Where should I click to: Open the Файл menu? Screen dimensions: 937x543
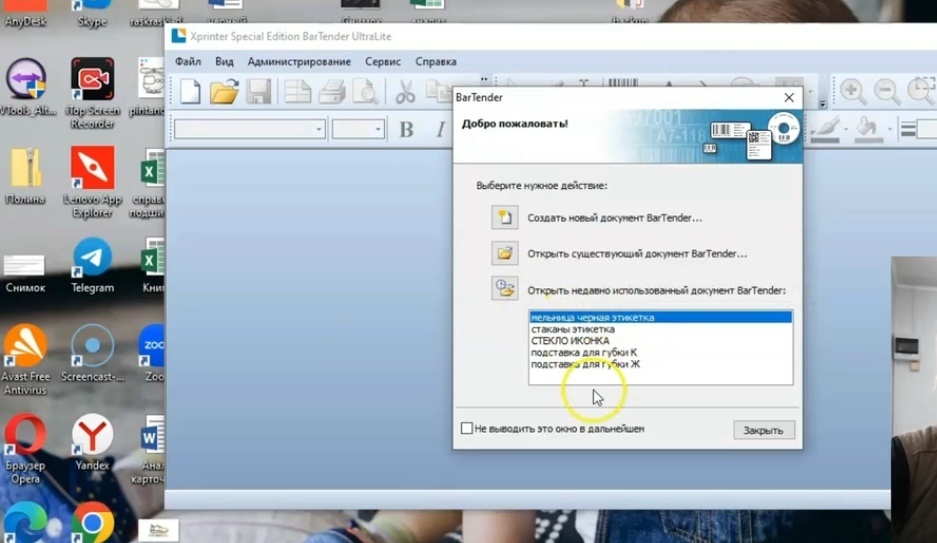click(188, 62)
